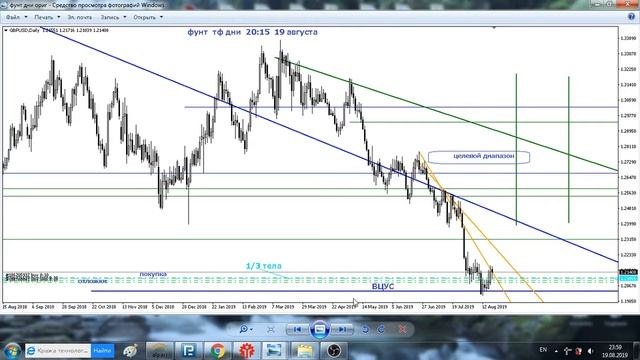Image resolution: width=640 pixels, height=360 pixels.
Task: Open the Печать dropdown menu
Action: click(47, 17)
